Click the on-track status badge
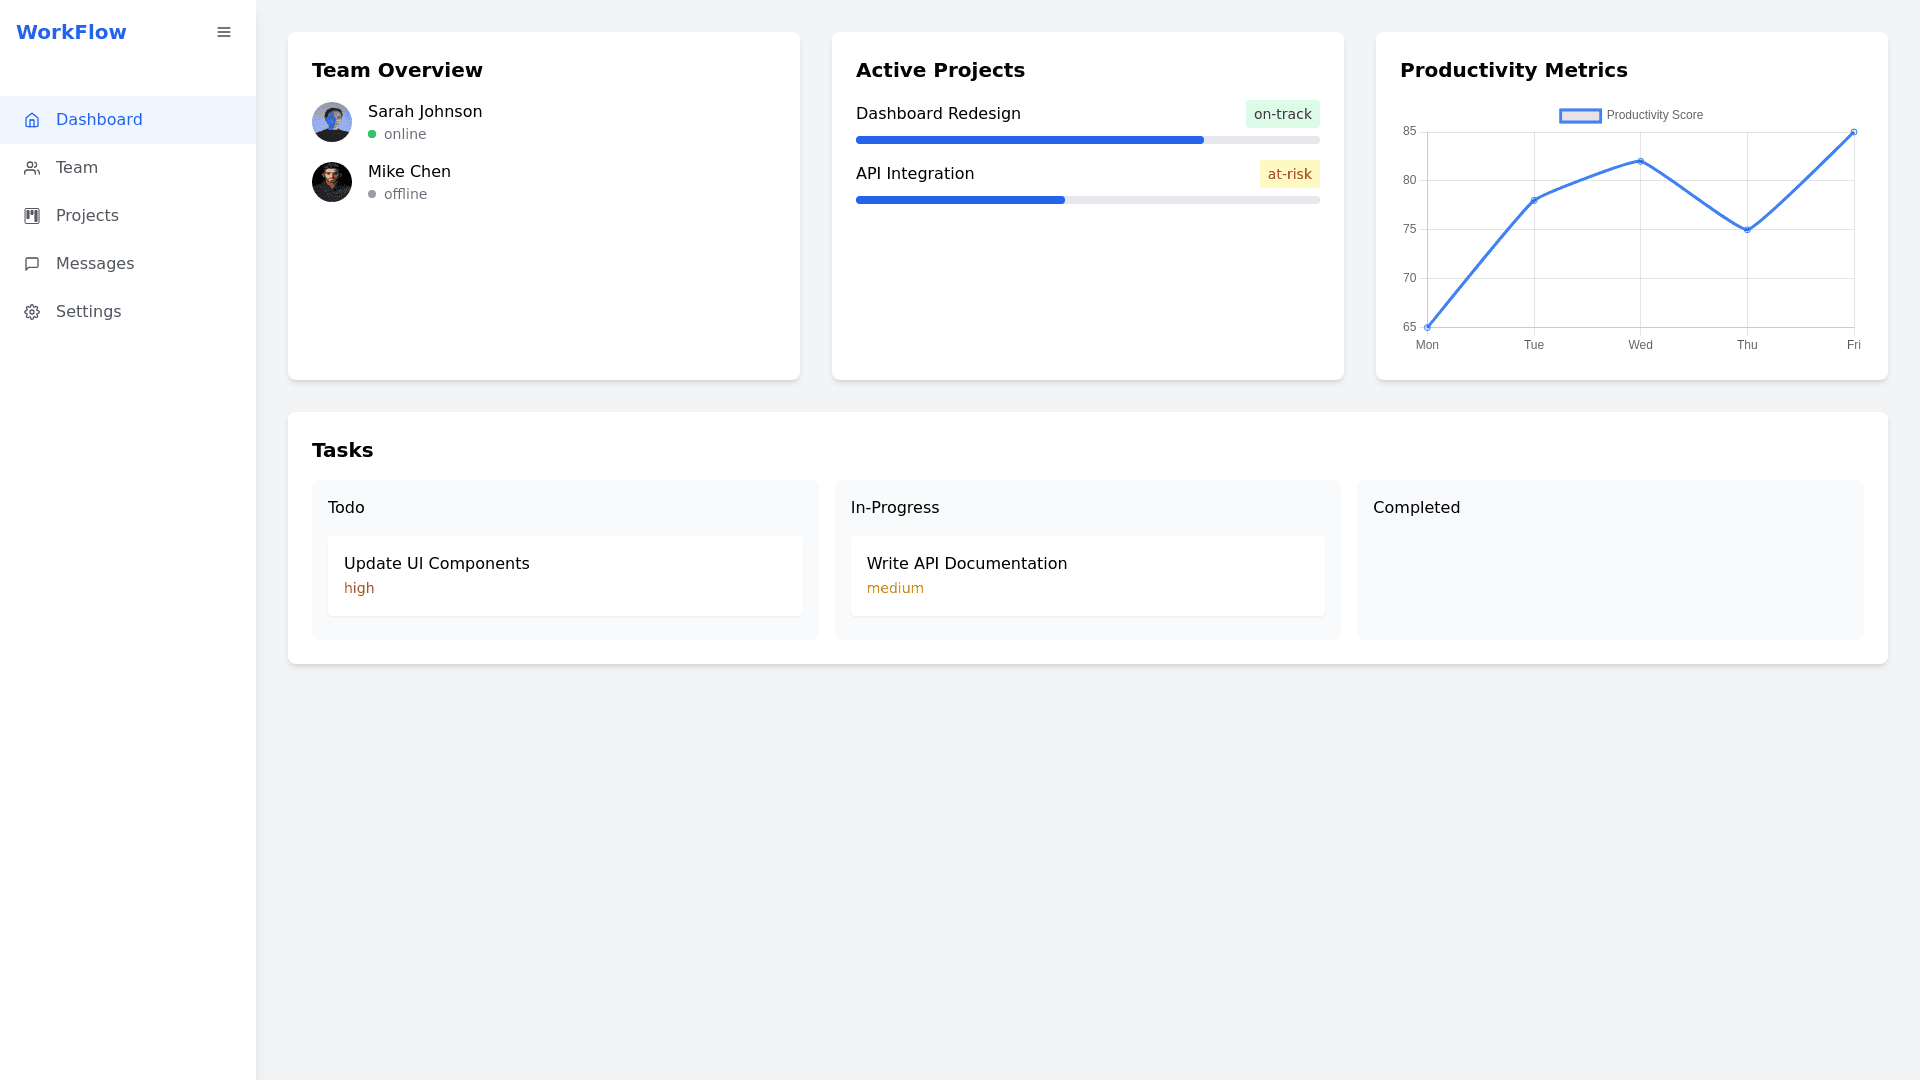1920x1080 pixels. (1282, 114)
